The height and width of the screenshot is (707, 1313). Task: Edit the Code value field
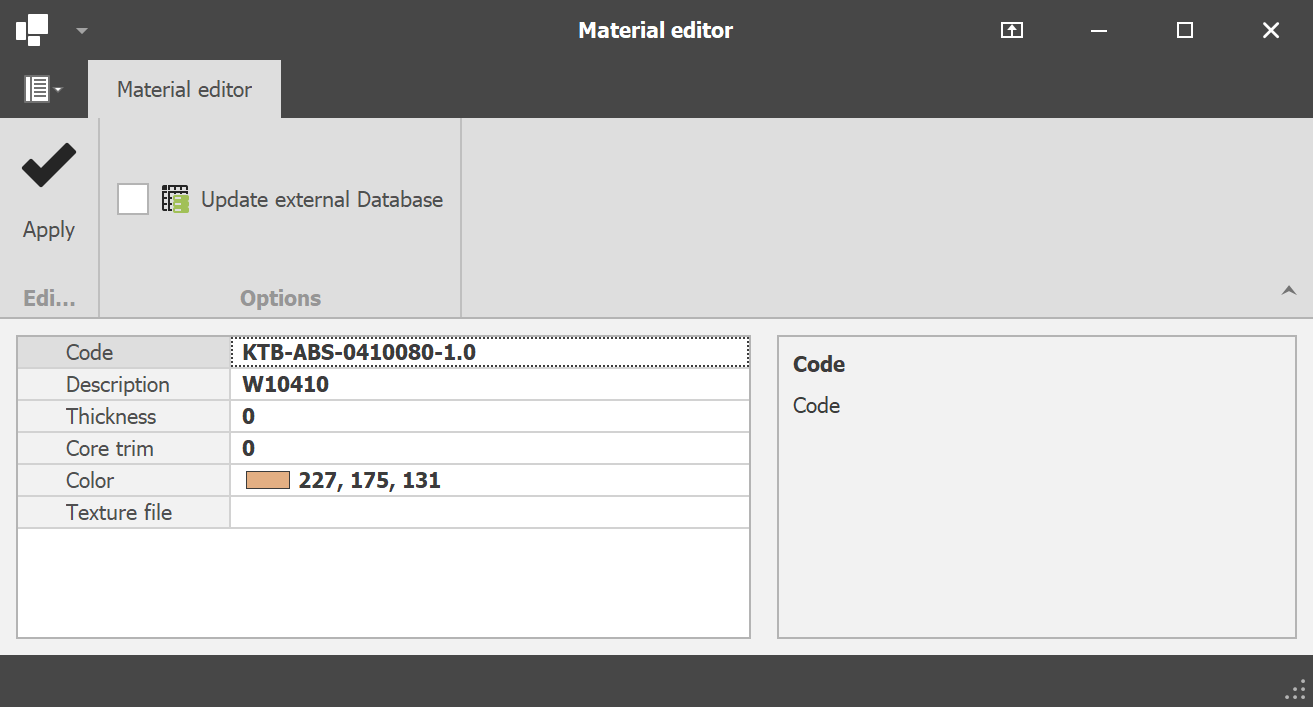tap(490, 353)
